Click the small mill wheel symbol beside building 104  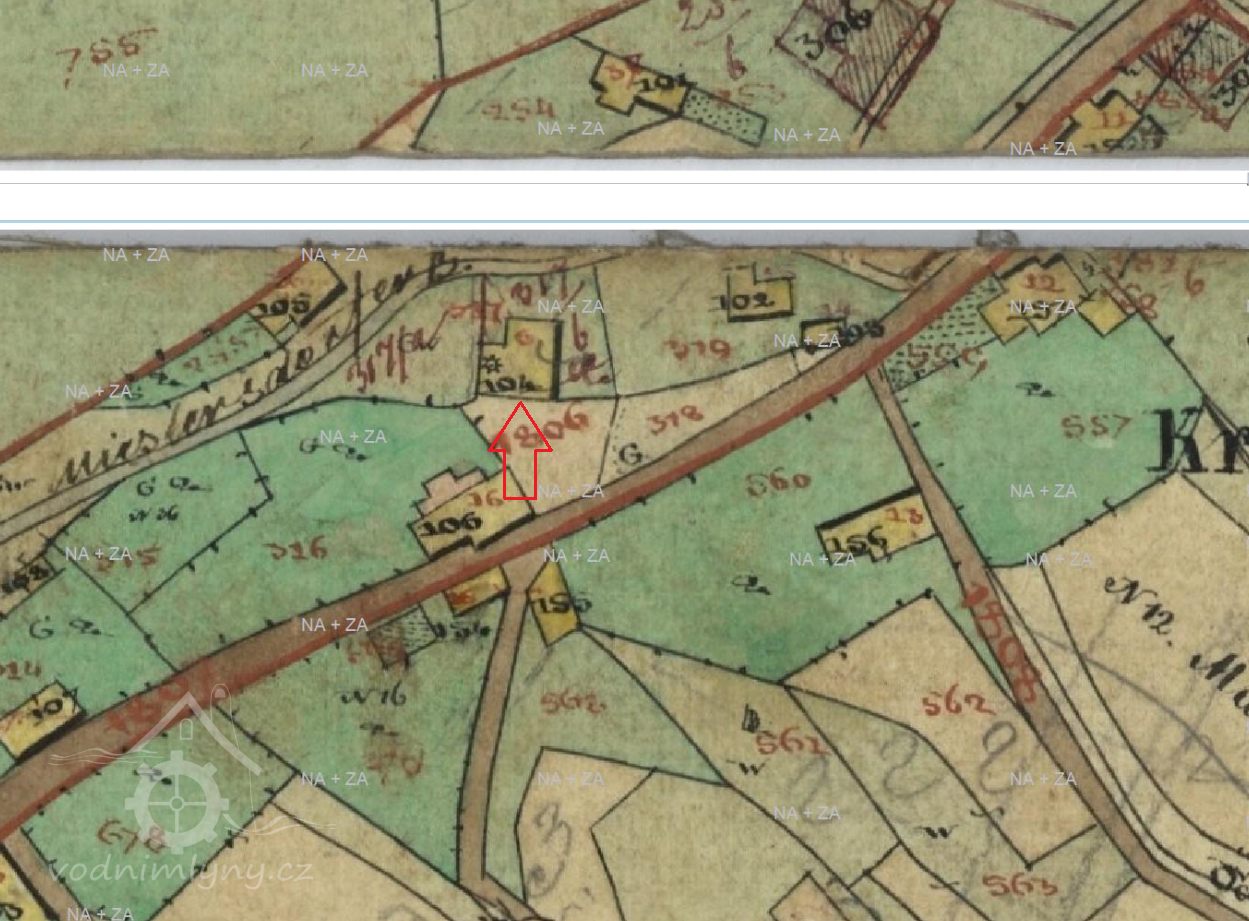pos(492,365)
